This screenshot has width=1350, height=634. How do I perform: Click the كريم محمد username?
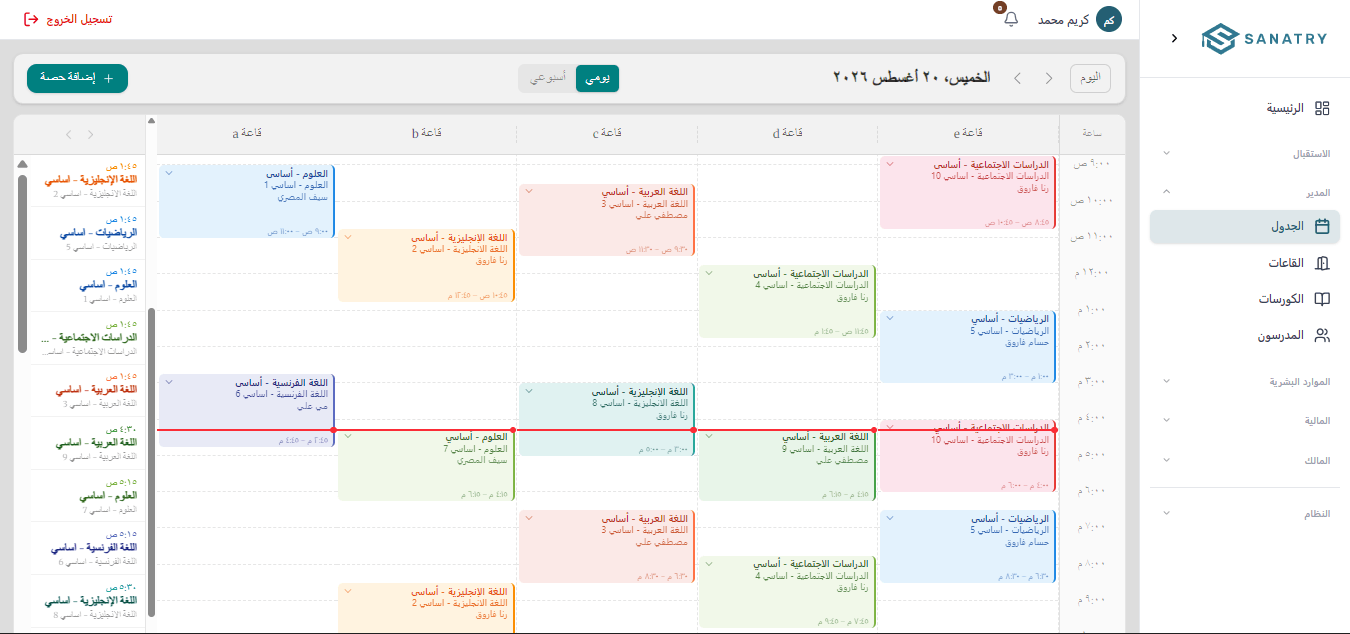coord(1063,20)
